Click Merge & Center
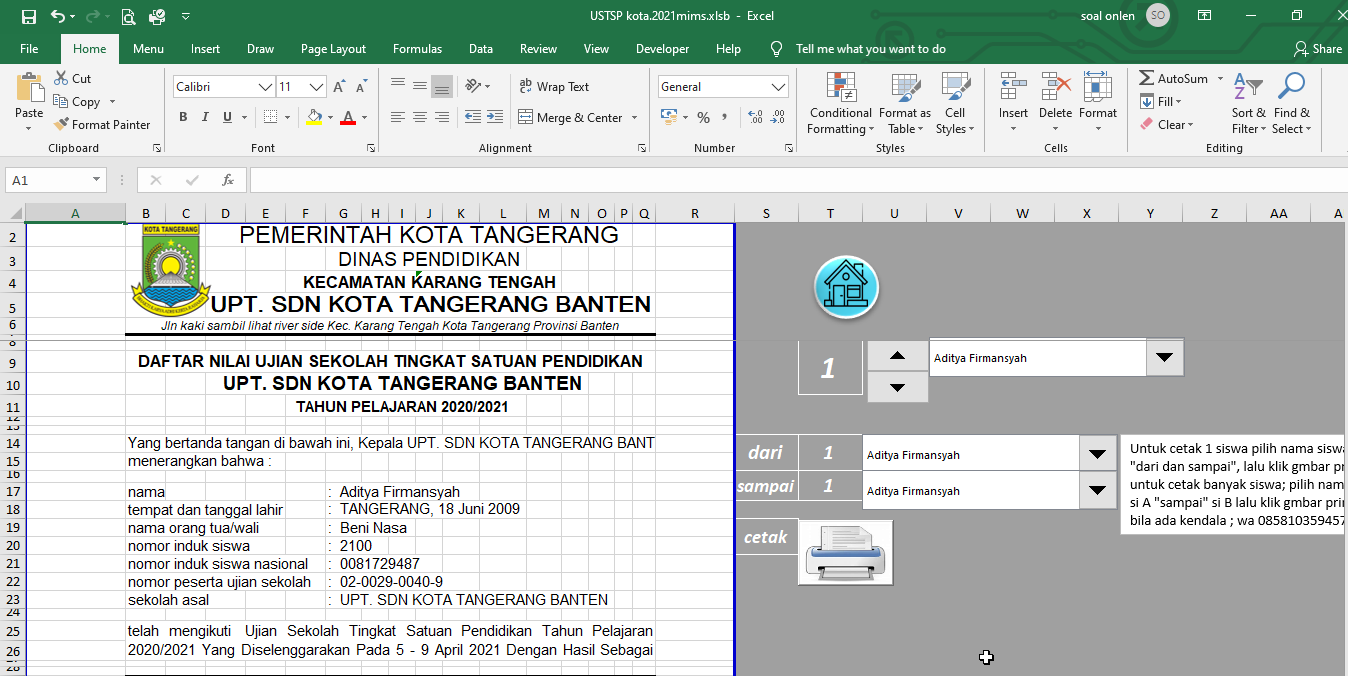This screenshot has width=1348, height=676. [571, 117]
